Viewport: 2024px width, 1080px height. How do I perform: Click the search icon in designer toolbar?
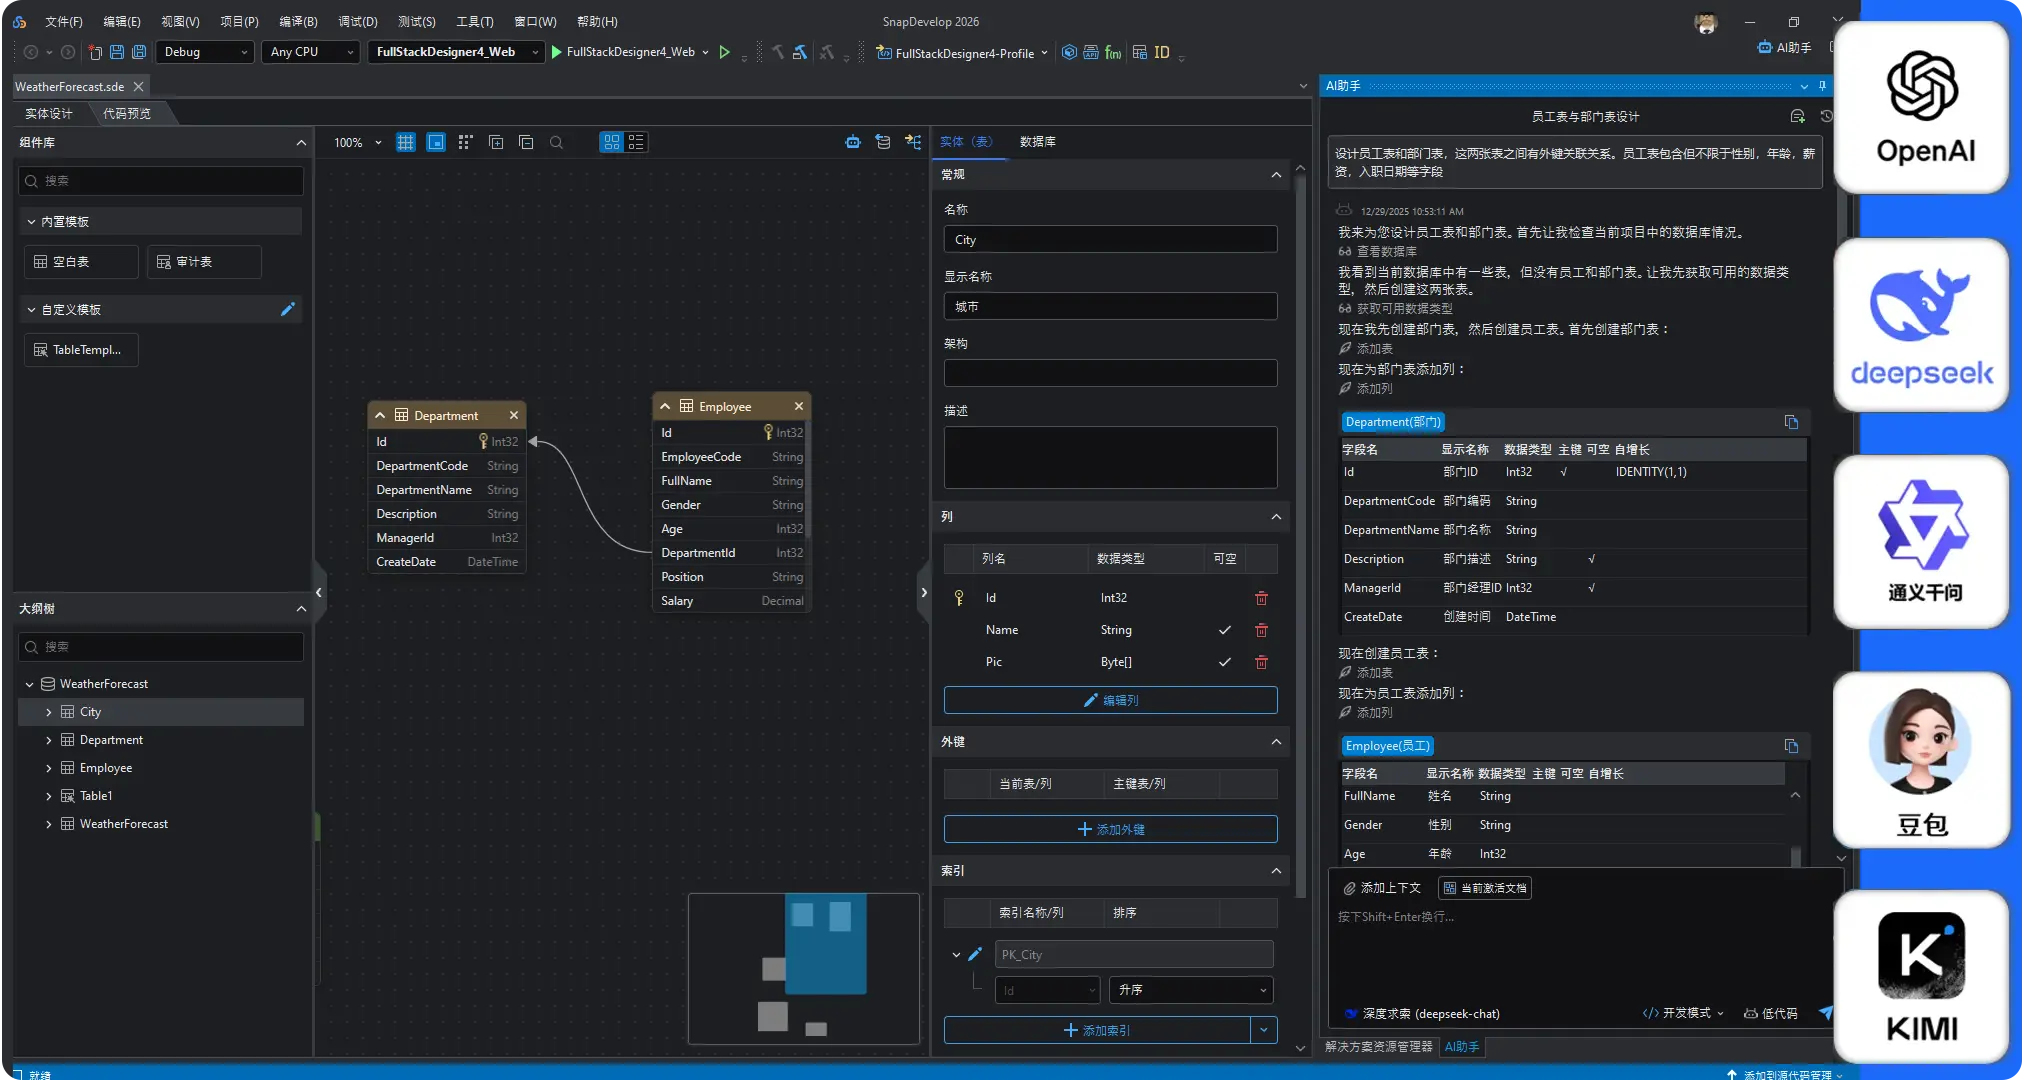(556, 142)
